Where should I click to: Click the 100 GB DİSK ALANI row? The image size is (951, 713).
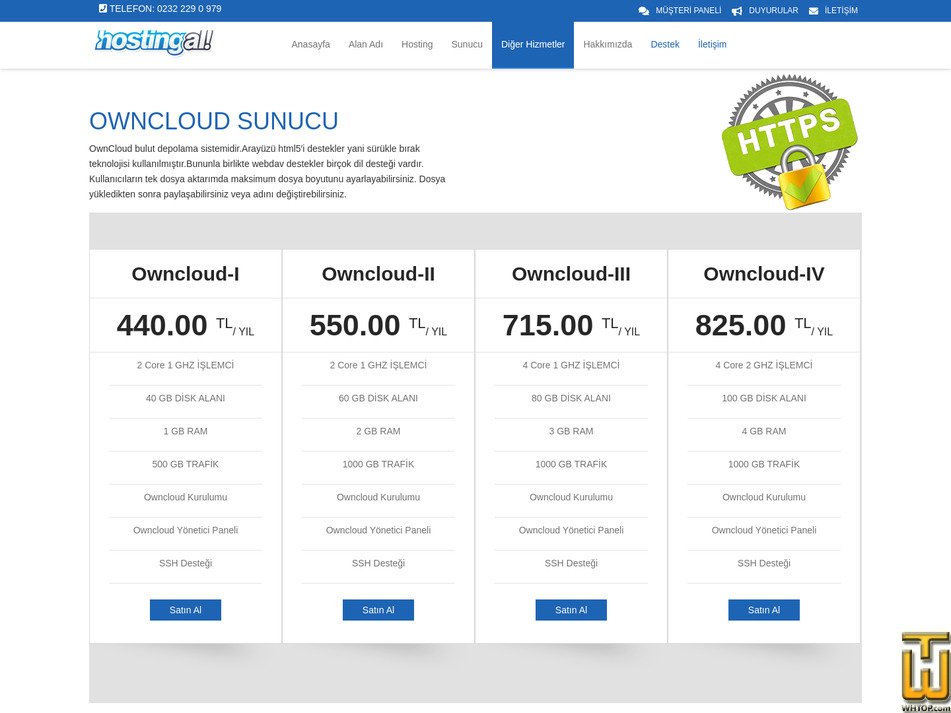764,398
